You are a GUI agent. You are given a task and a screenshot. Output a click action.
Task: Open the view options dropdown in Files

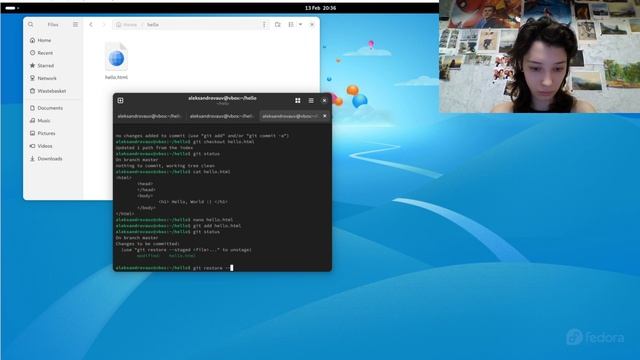point(300,24)
